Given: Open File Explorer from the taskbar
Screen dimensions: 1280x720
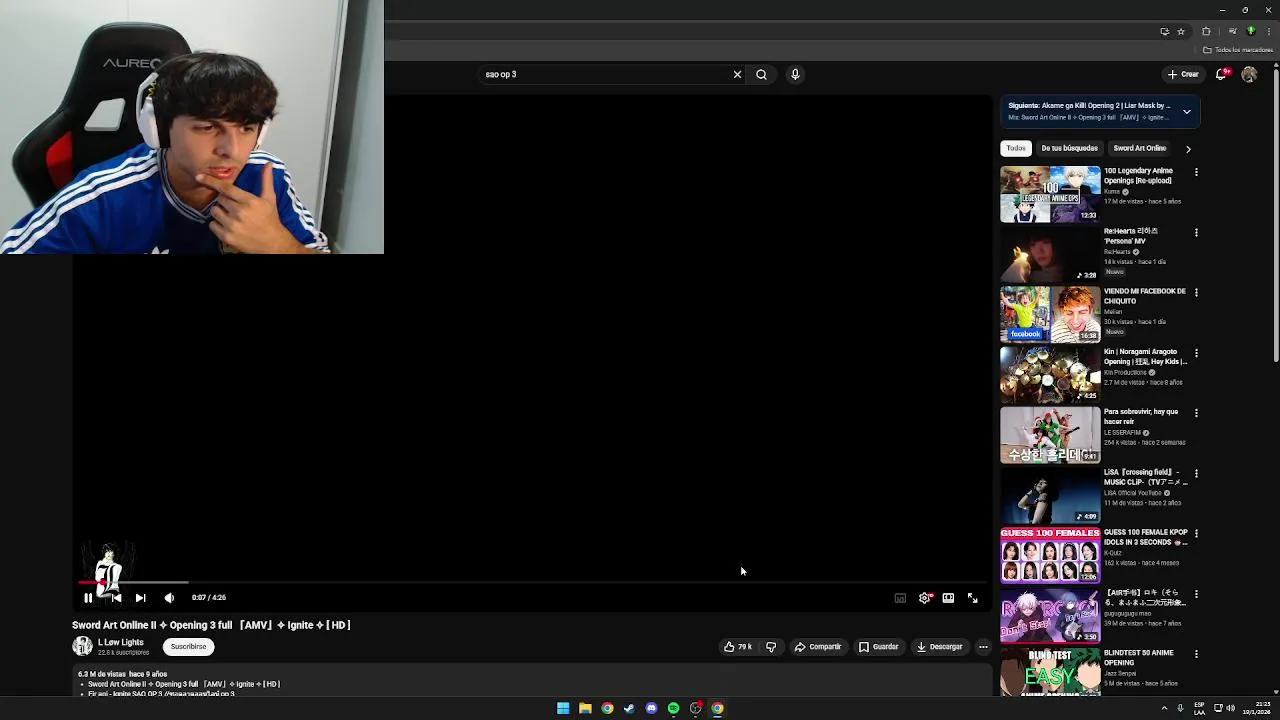Looking at the screenshot, I should [585, 708].
